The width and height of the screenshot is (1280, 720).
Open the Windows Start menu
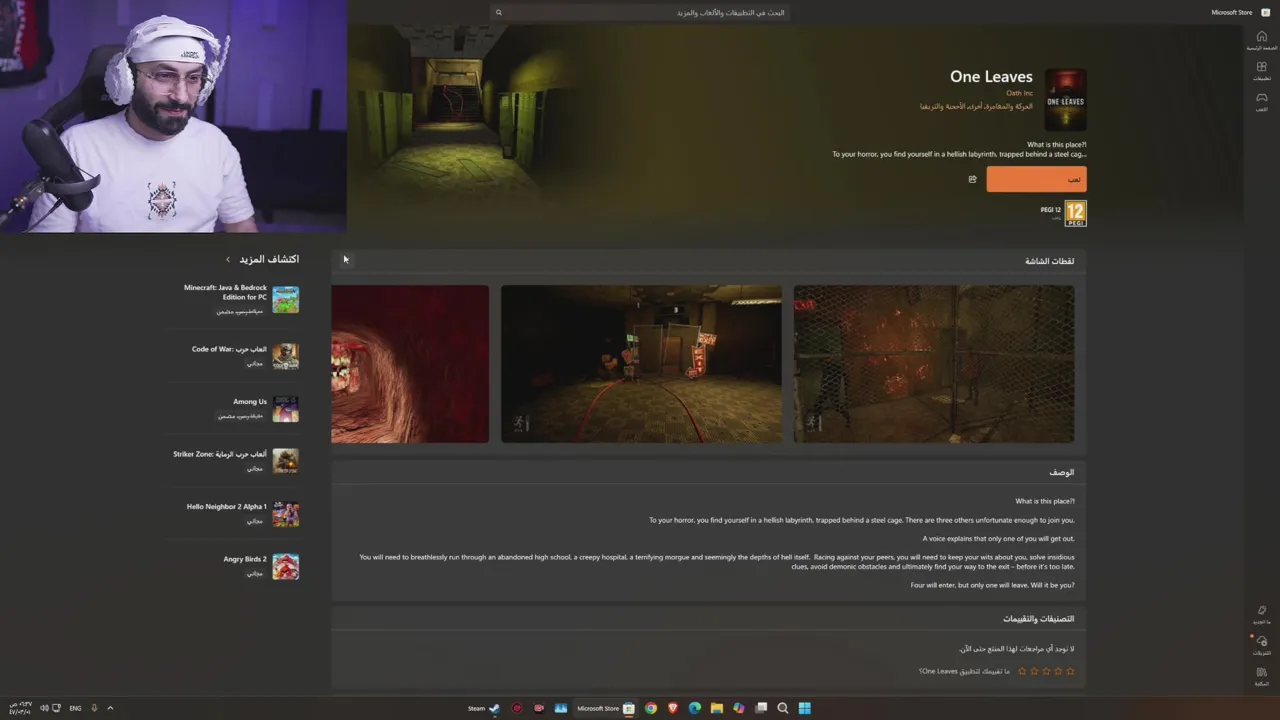(x=805, y=708)
